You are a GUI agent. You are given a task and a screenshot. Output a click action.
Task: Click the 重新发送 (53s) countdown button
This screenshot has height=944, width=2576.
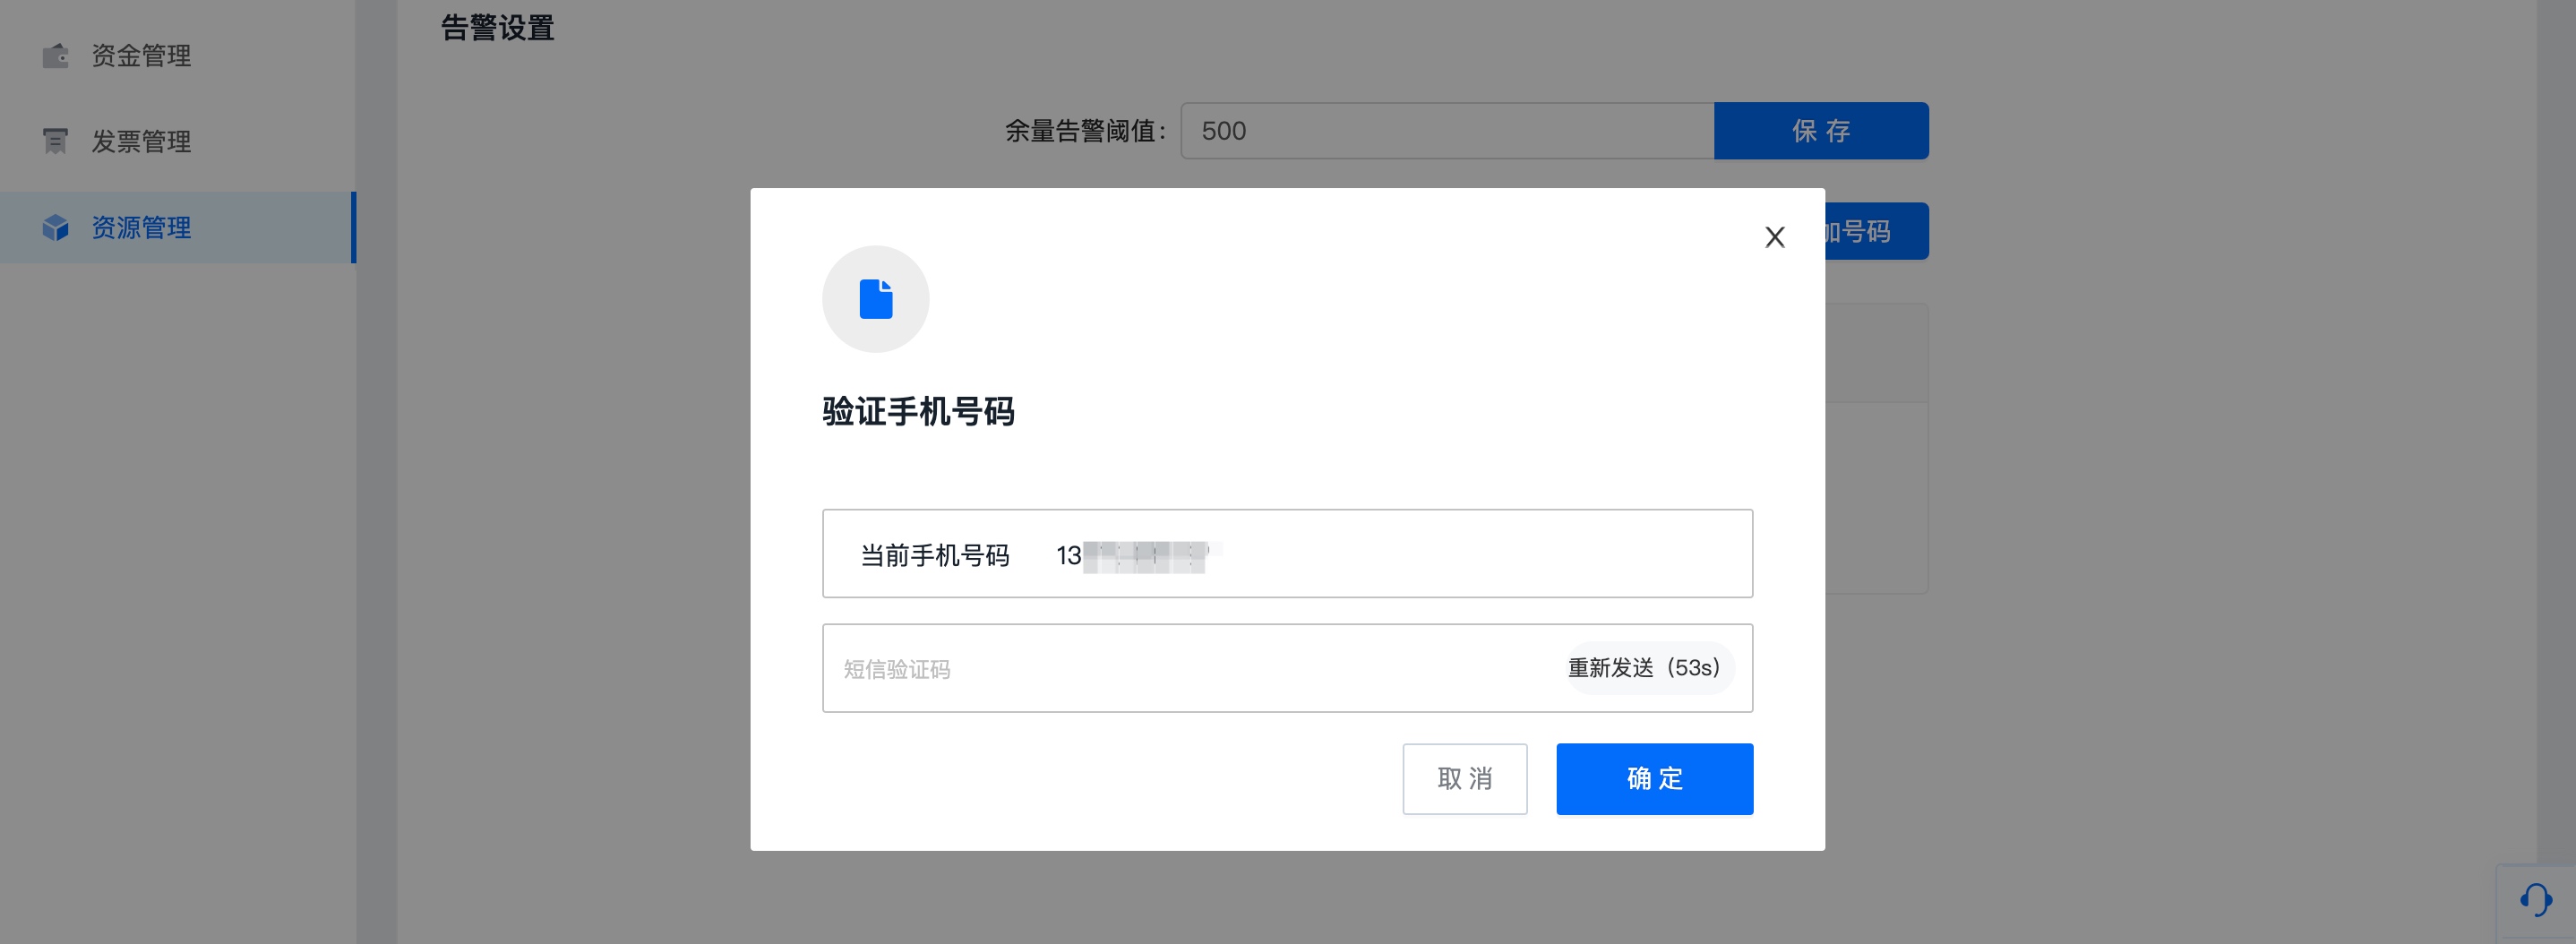[x=1644, y=668]
